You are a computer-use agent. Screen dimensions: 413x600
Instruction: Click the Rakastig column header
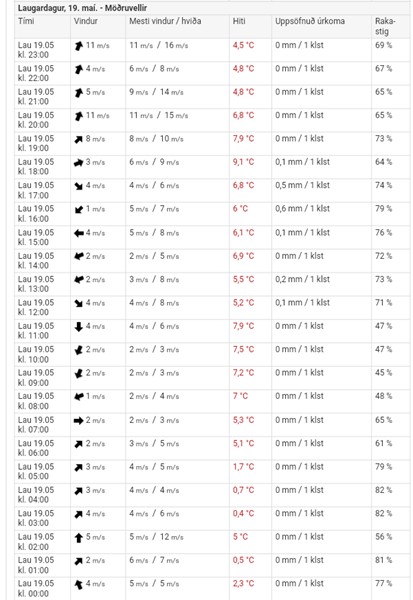(x=385, y=26)
